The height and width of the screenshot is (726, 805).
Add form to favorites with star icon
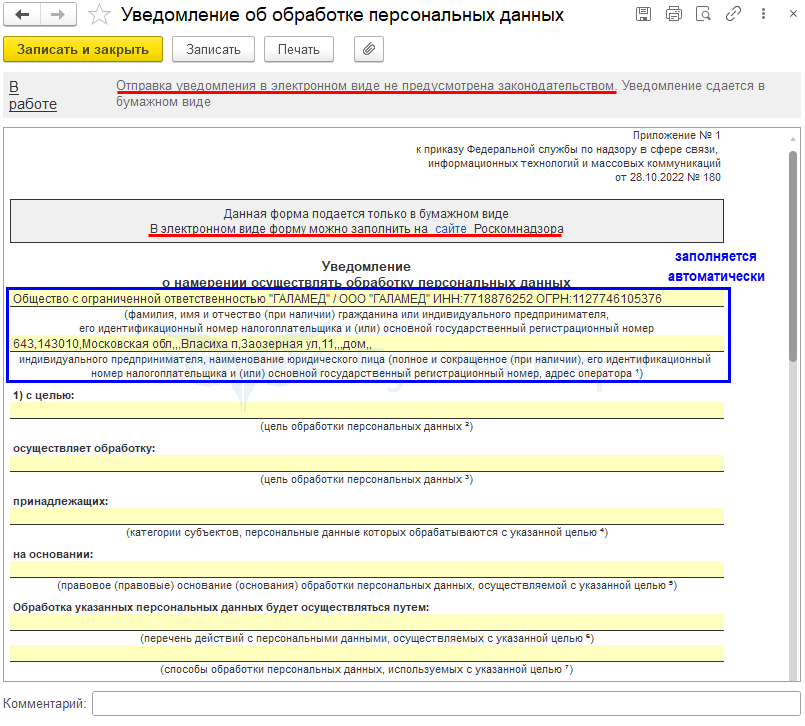(x=99, y=14)
